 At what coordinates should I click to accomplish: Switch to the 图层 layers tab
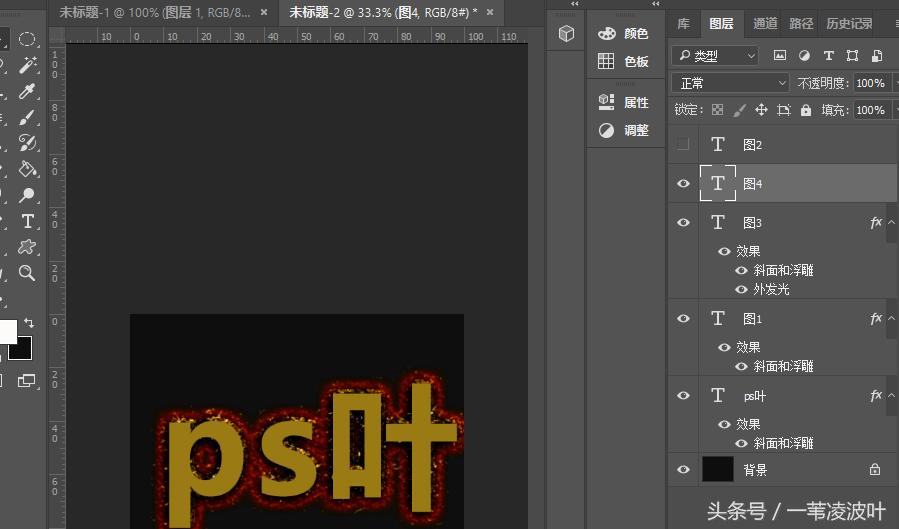click(x=721, y=23)
